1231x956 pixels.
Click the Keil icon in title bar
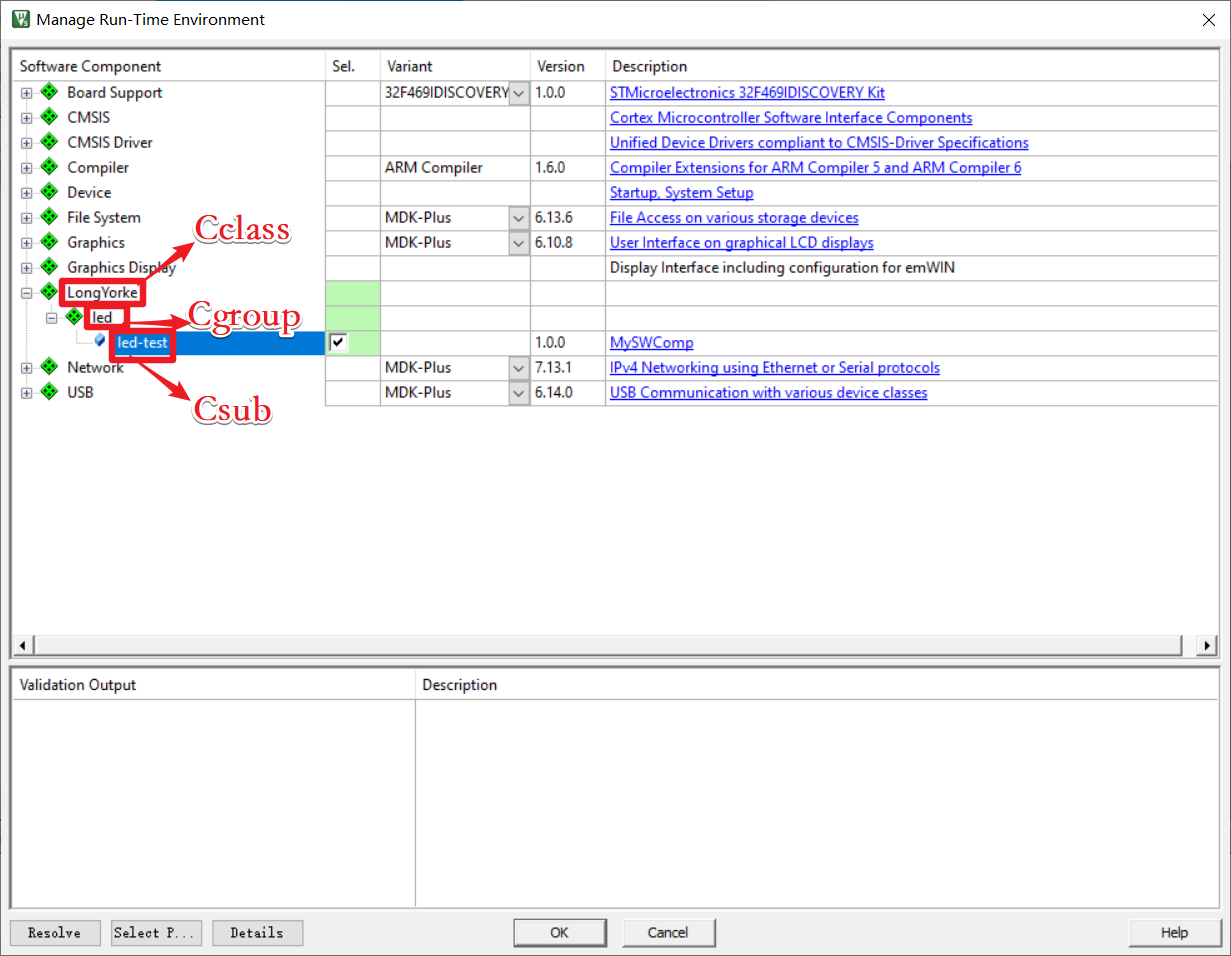(x=19, y=19)
